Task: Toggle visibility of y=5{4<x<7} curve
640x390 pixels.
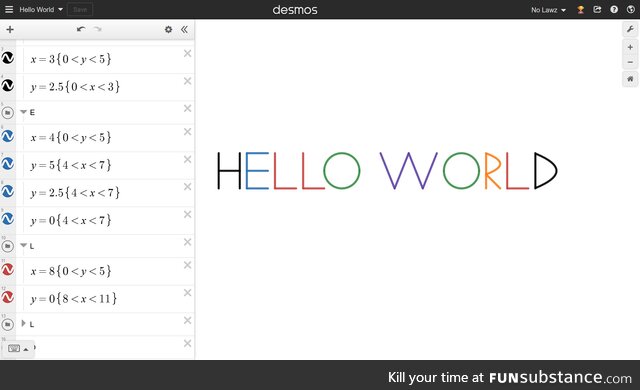Action: [7, 164]
